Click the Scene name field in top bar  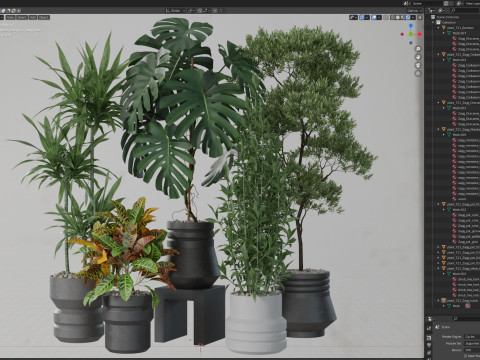point(427,4)
